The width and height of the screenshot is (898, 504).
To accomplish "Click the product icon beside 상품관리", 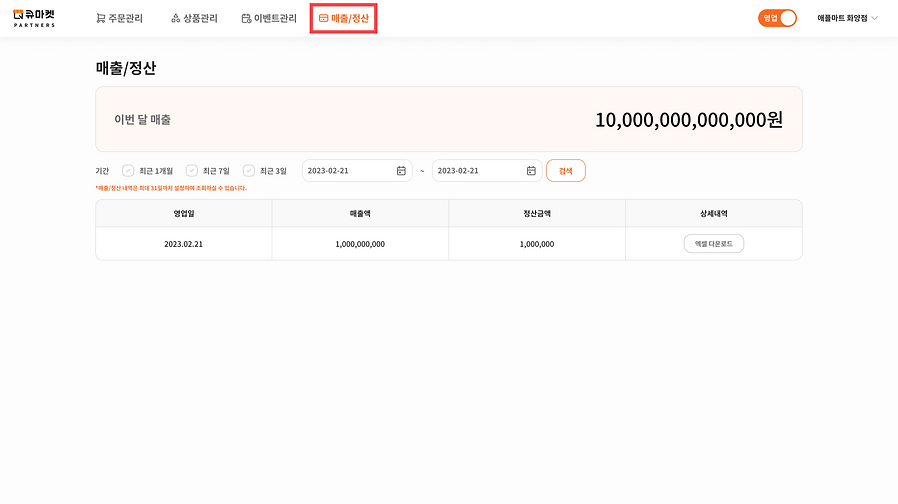I will point(175,18).
